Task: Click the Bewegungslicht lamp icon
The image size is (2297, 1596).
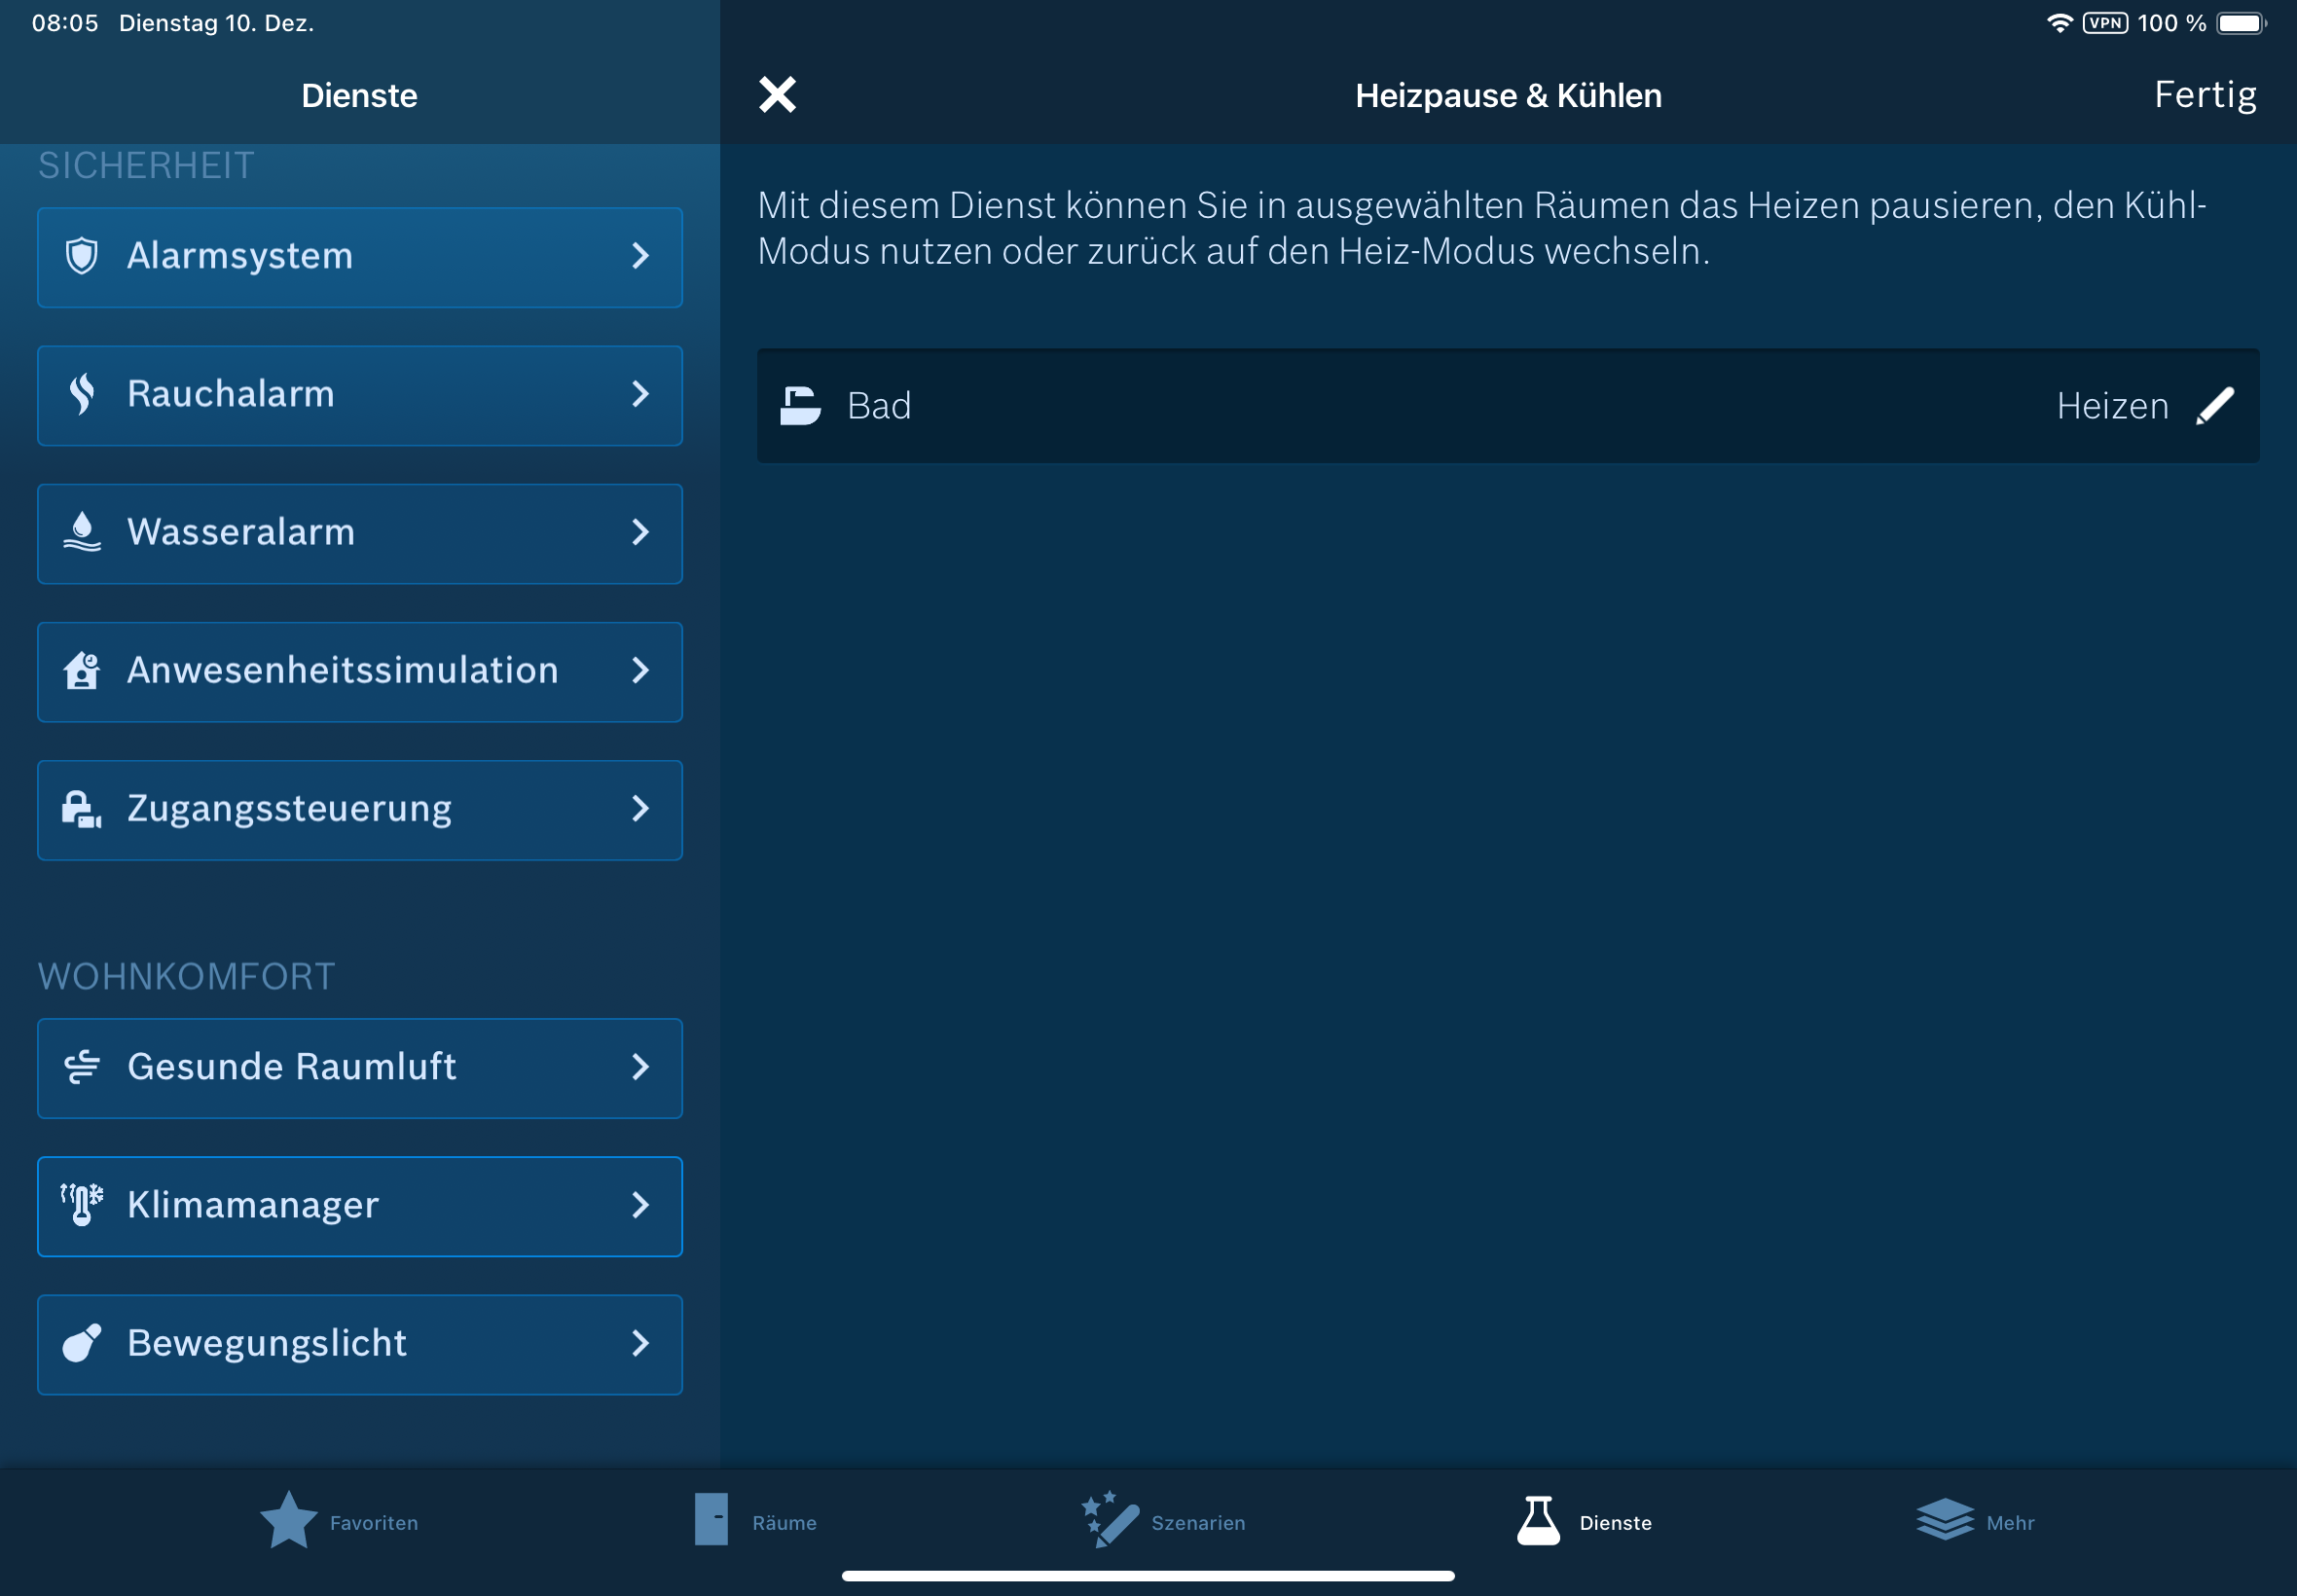Action: [82, 1343]
